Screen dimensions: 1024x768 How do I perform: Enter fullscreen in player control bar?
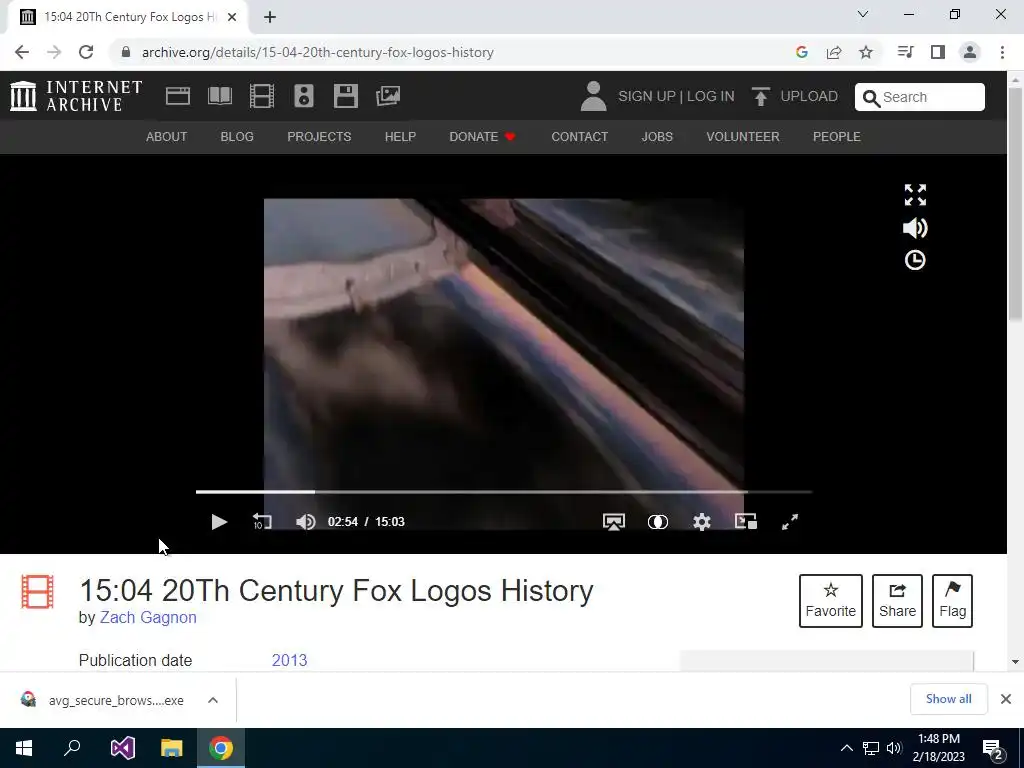point(790,522)
